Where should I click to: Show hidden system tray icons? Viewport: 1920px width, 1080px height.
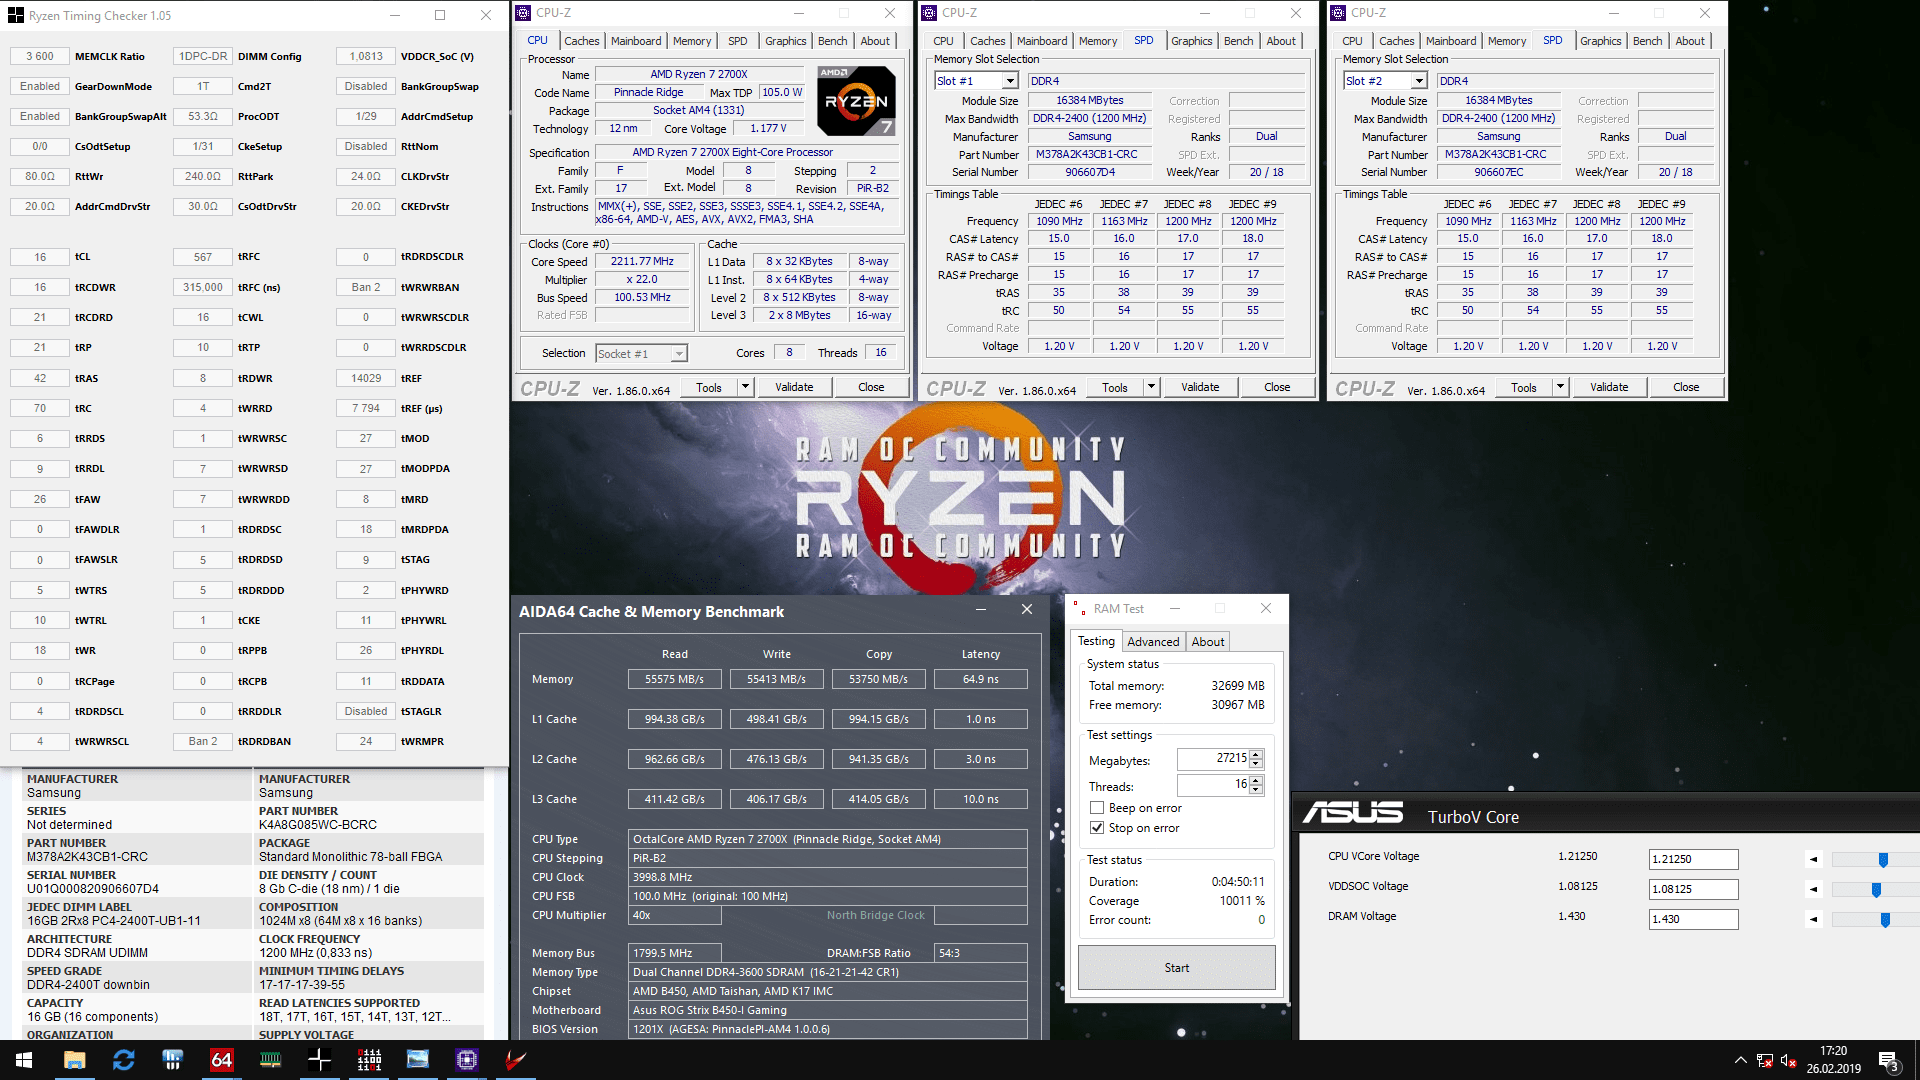(x=1740, y=1060)
